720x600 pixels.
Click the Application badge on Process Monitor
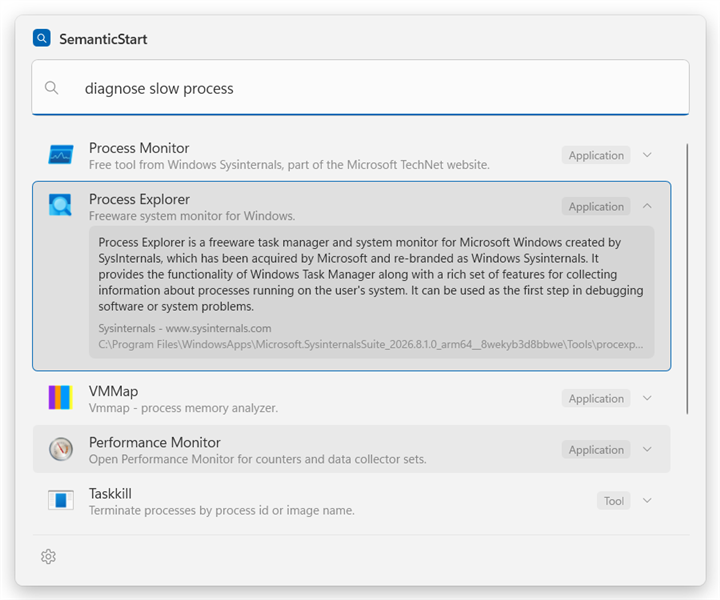596,155
